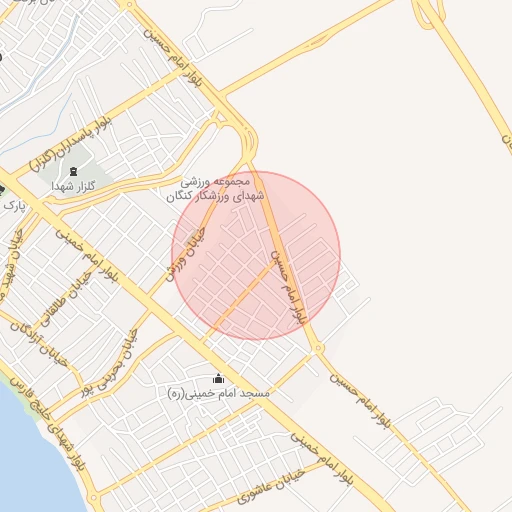Click the small roundabout south of the red circle
The image size is (512, 512).
click(318, 348)
